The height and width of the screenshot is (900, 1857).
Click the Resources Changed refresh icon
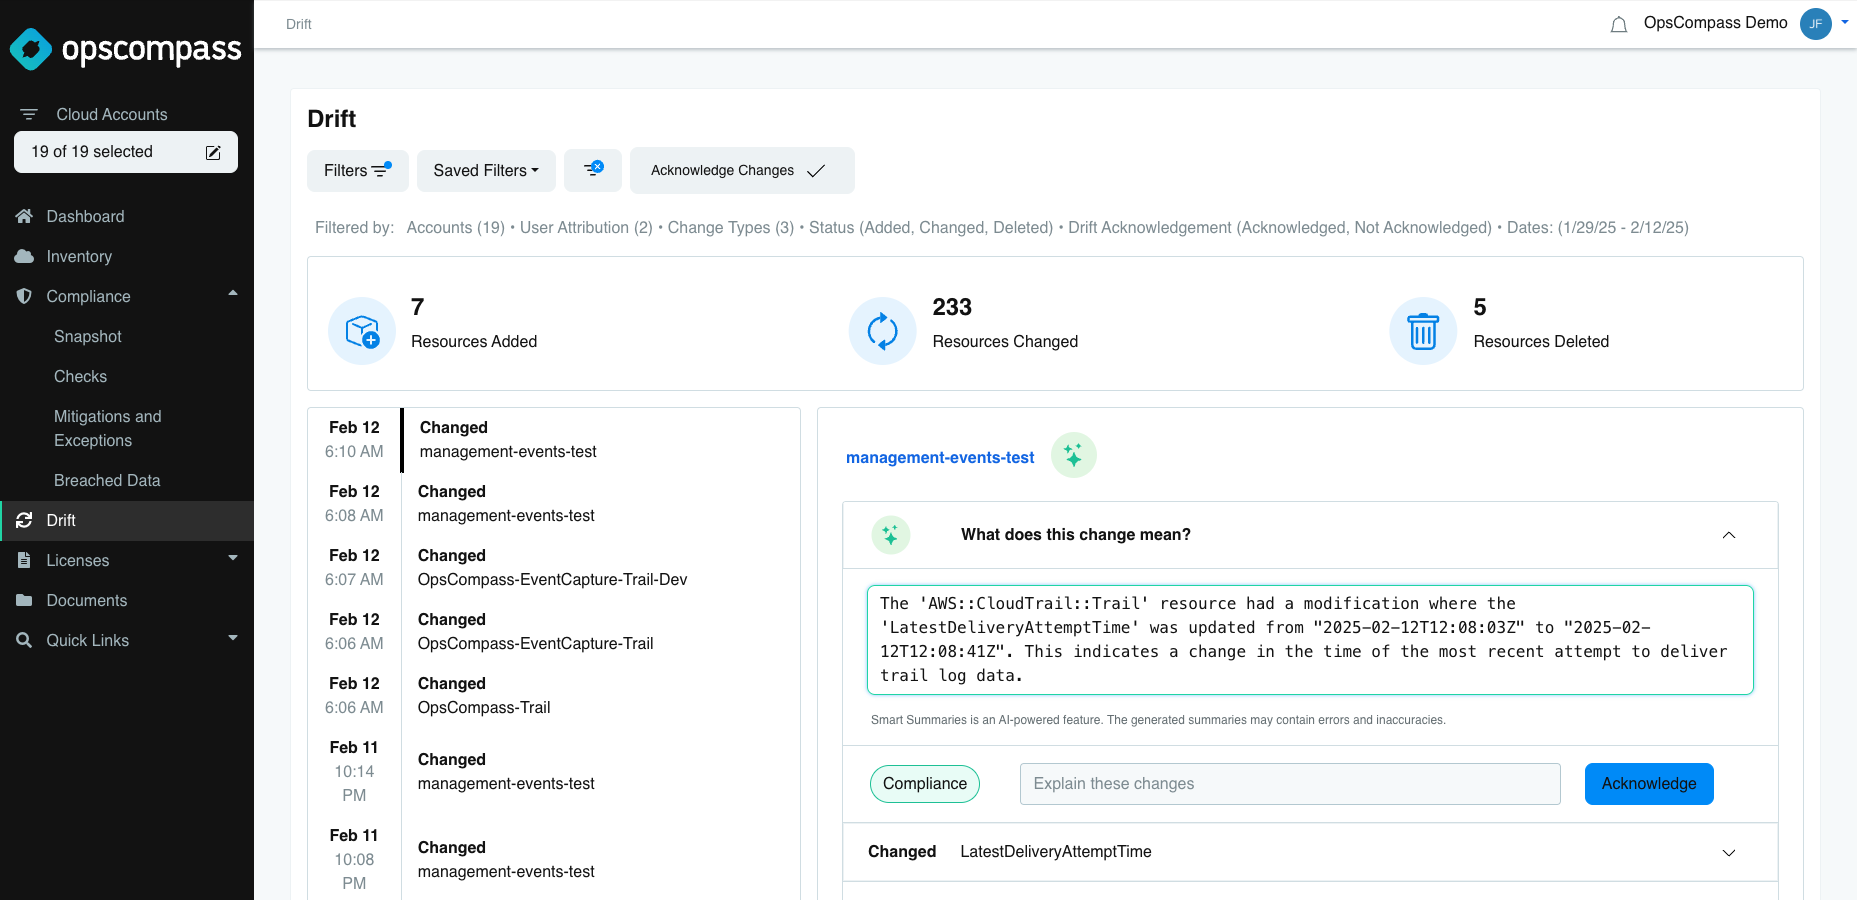click(882, 331)
